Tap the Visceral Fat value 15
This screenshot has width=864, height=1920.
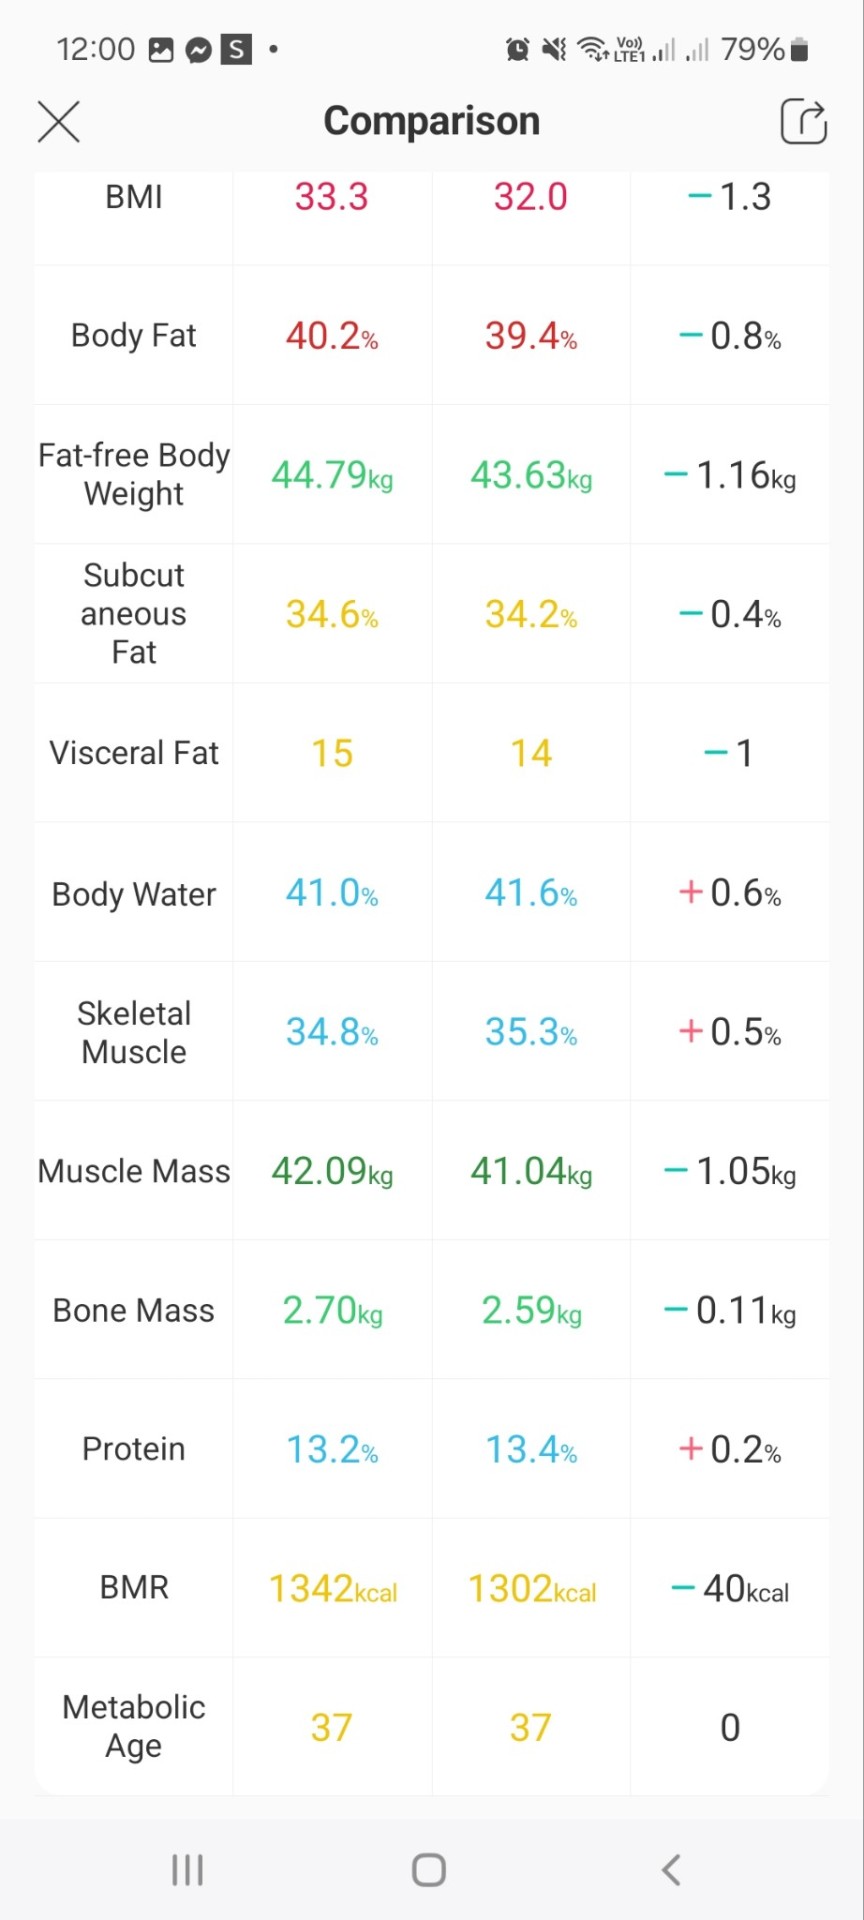[x=332, y=753]
